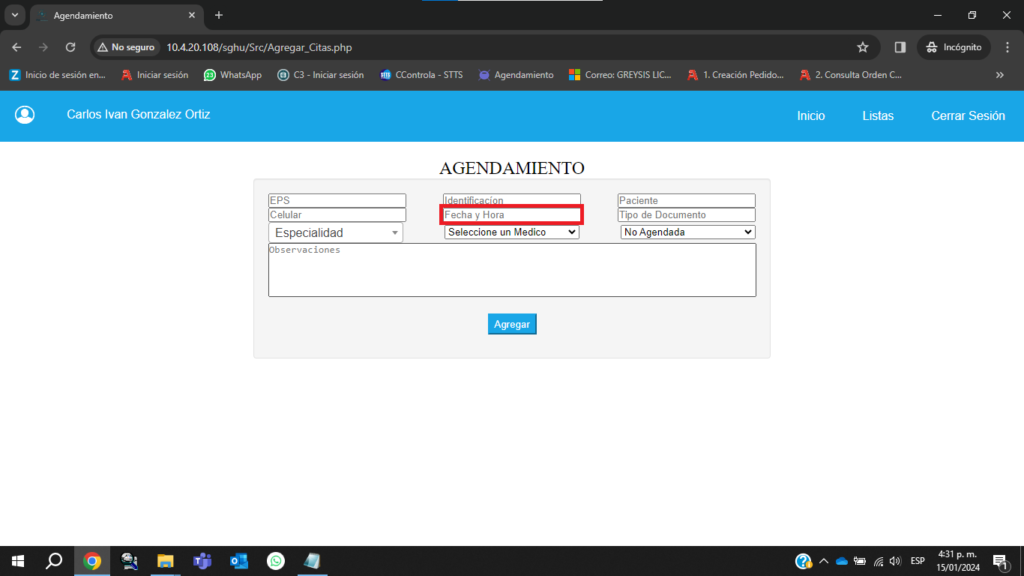Viewport: 1024px width, 576px height.
Task: Click the user profile avatar icon
Action: [25, 115]
